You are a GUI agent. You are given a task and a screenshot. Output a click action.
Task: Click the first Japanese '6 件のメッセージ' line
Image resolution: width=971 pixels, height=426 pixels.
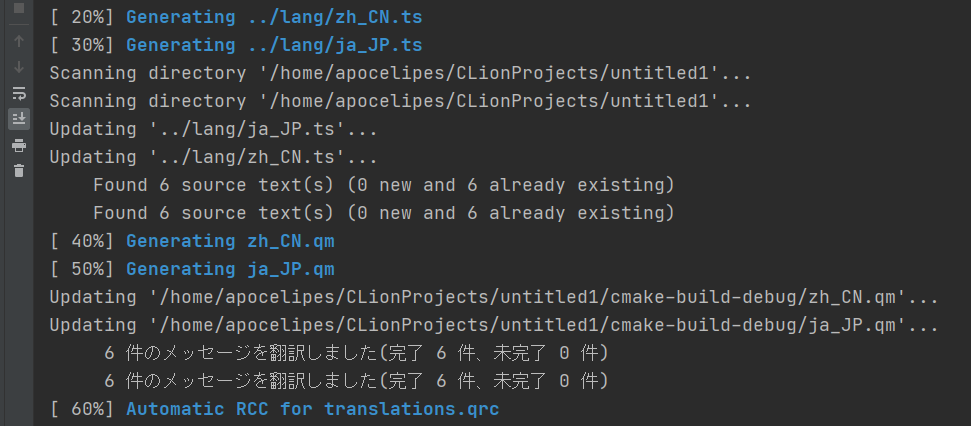356,353
